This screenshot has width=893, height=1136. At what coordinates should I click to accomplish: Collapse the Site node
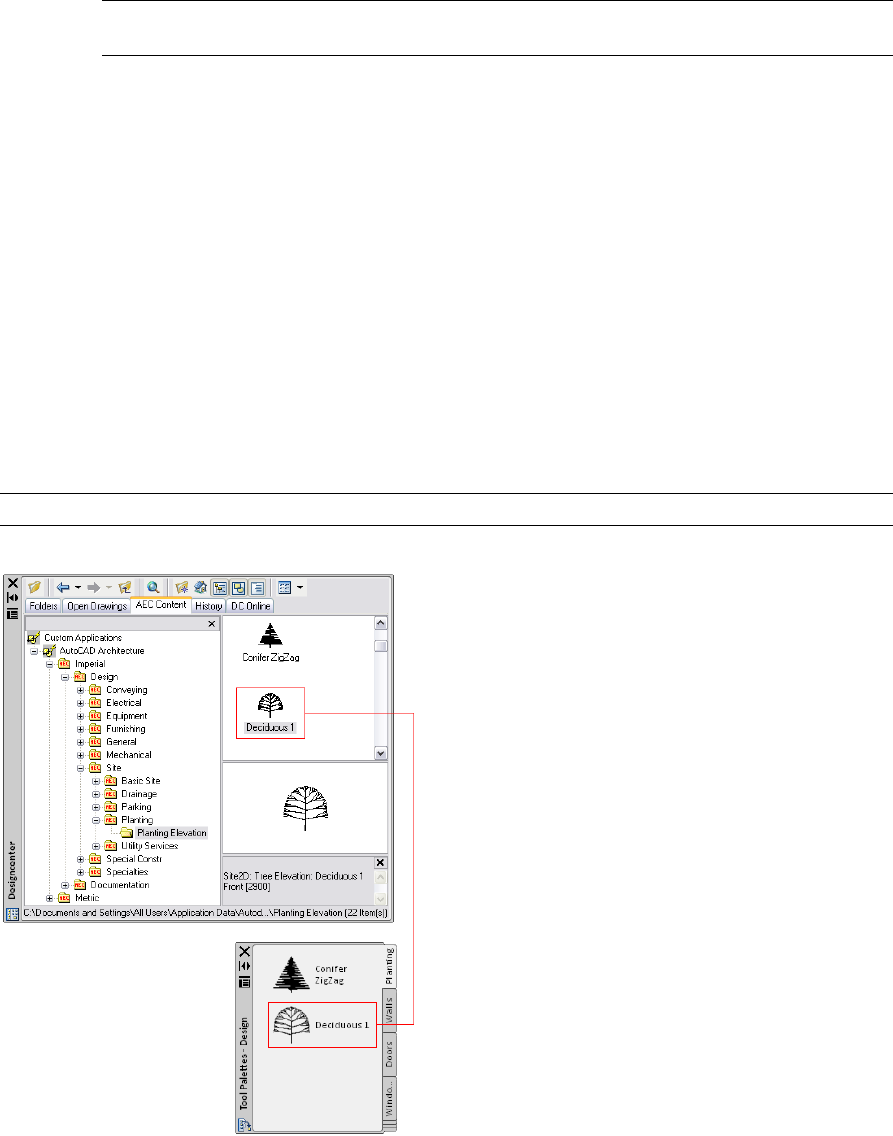(80, 768)
